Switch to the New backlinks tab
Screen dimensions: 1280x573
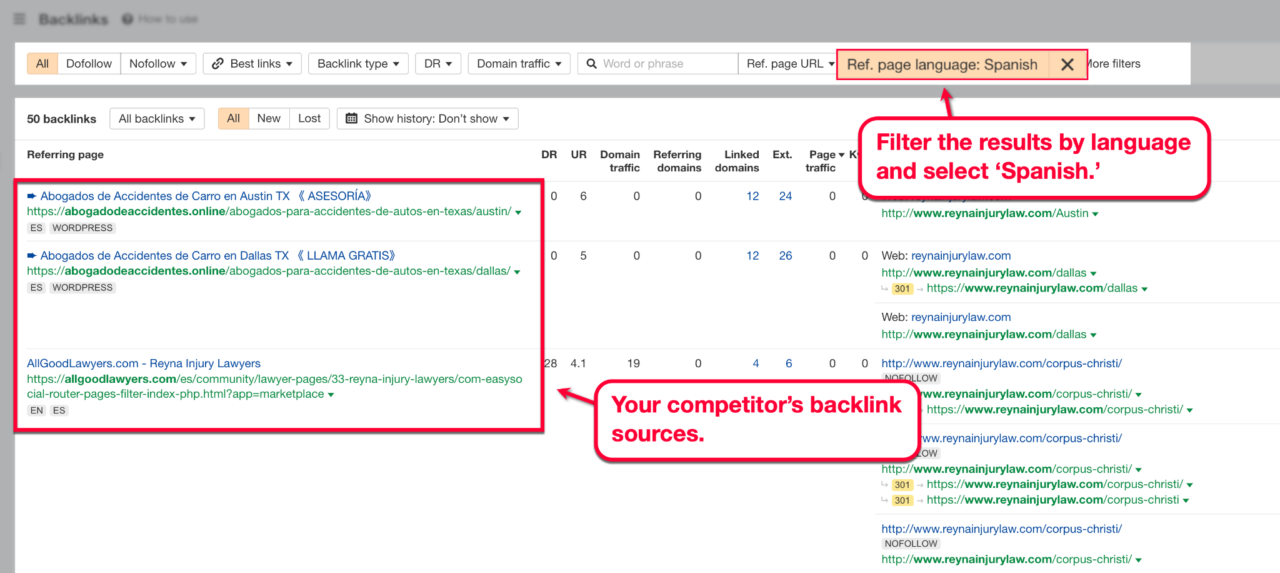tap(268, 118)
